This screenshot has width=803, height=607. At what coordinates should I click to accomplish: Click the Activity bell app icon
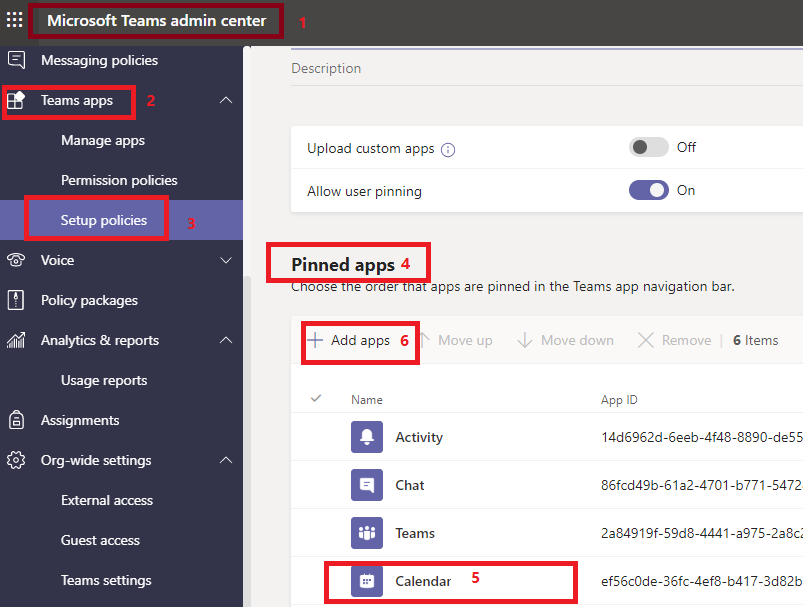[367, 437]
